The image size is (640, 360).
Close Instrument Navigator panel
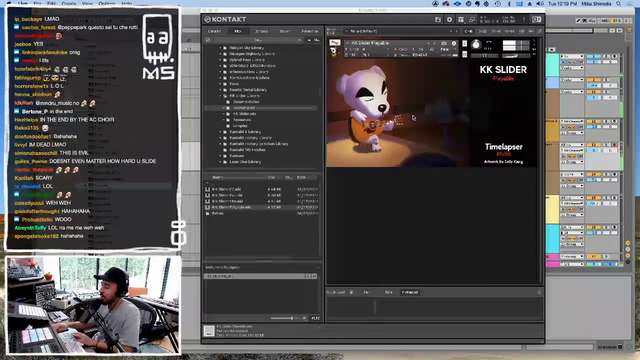(x=318, y=267)
